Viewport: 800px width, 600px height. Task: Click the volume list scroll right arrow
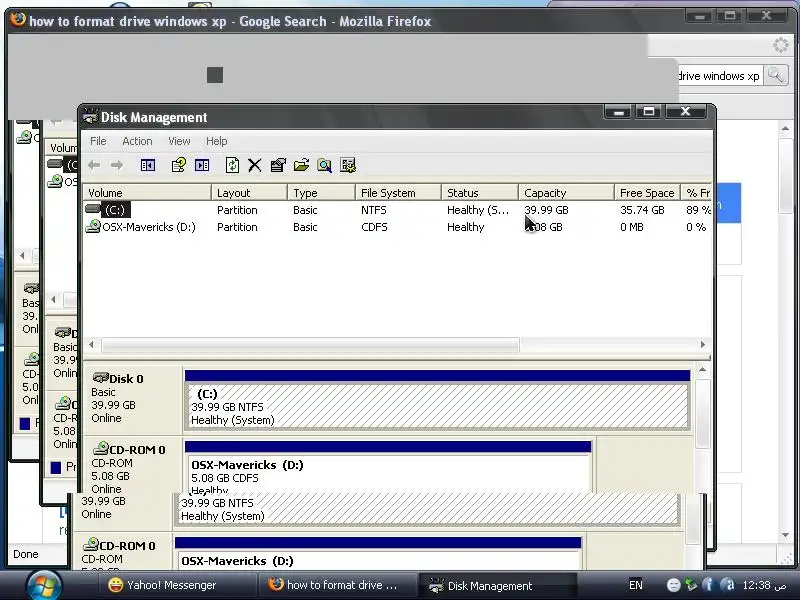coord(703,345)
